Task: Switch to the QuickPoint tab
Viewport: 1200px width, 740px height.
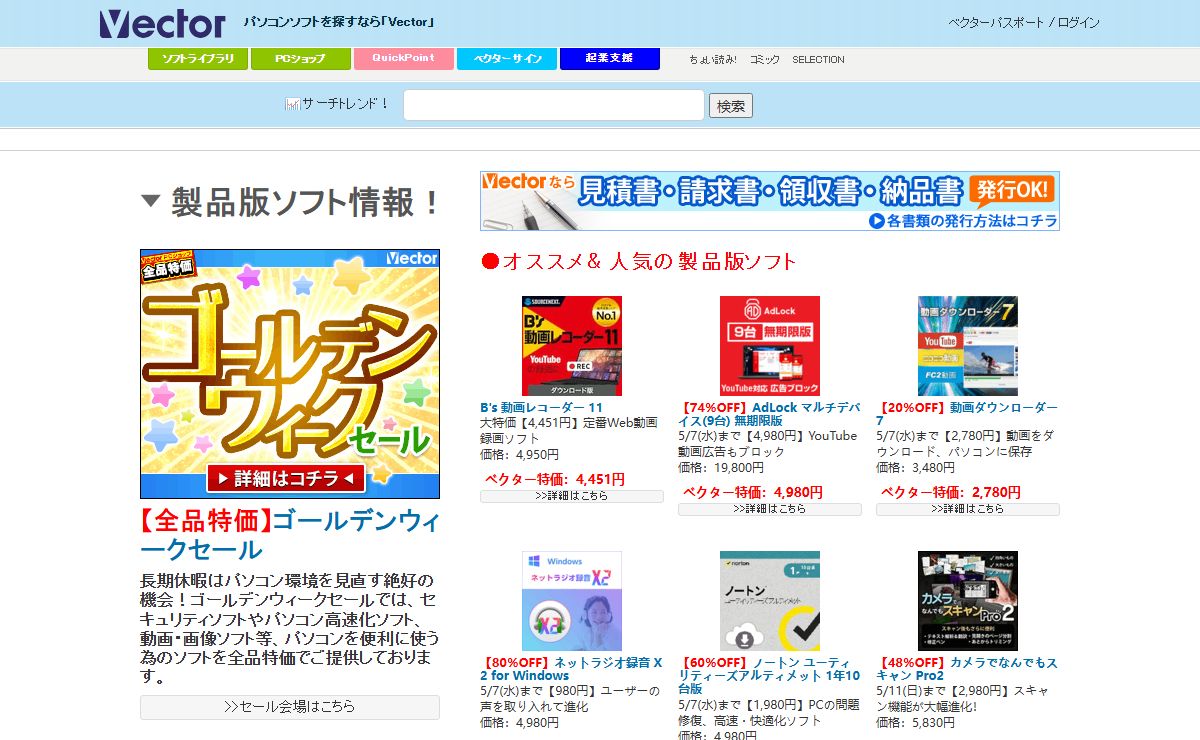Action: (404, 59)
